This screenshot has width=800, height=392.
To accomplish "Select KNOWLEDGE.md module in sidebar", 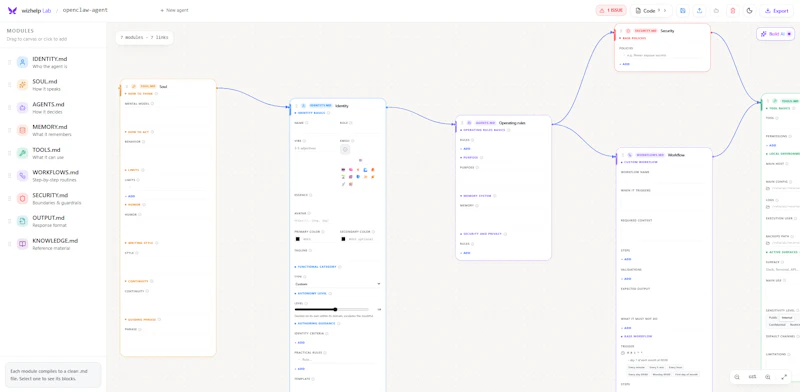I will pyautogui.click(x=53, y=244).
